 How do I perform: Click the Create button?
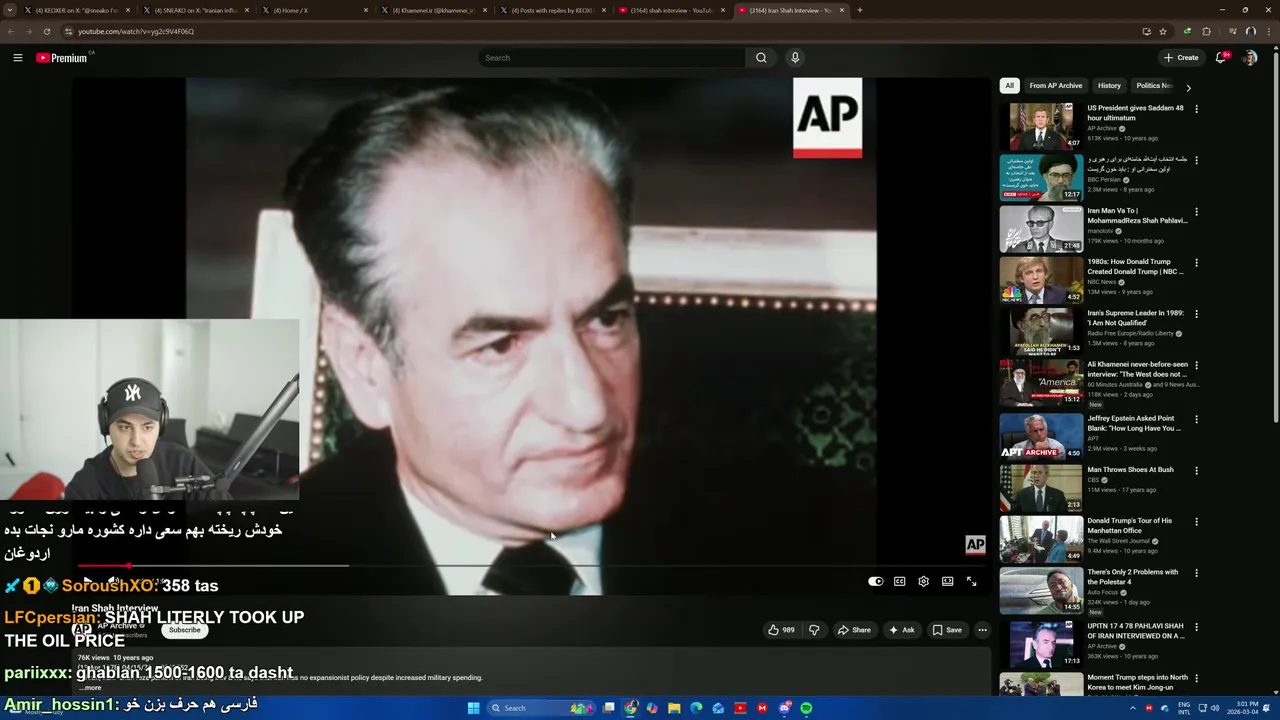pyautogui.click(x=1181, y=58)
